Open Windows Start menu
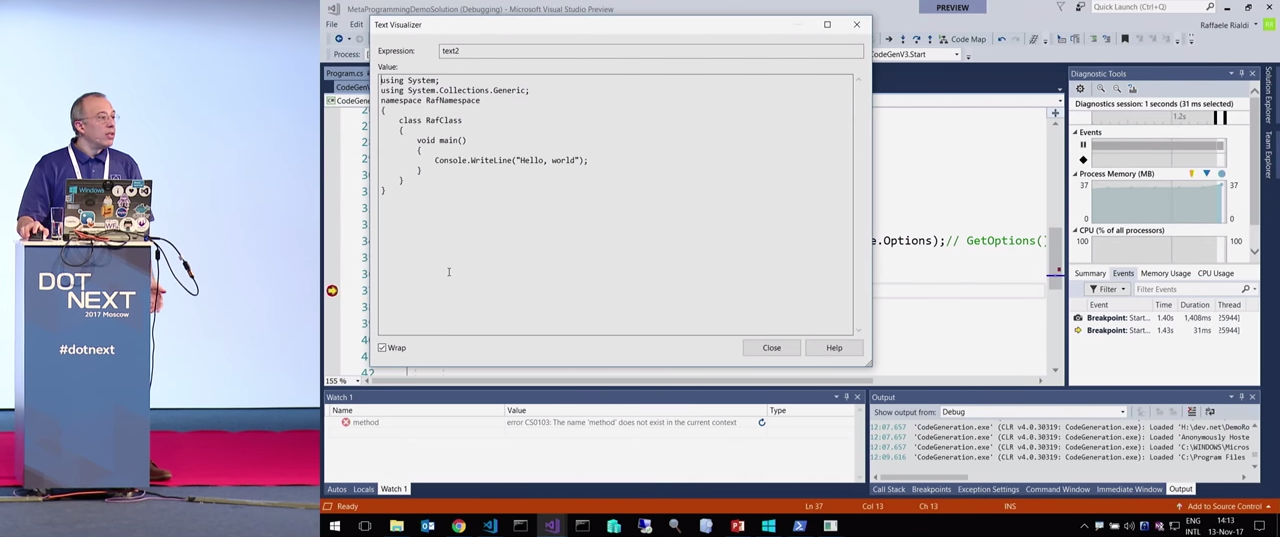The width and height of the screenshot is (1280, 537). tap(335, 526)
